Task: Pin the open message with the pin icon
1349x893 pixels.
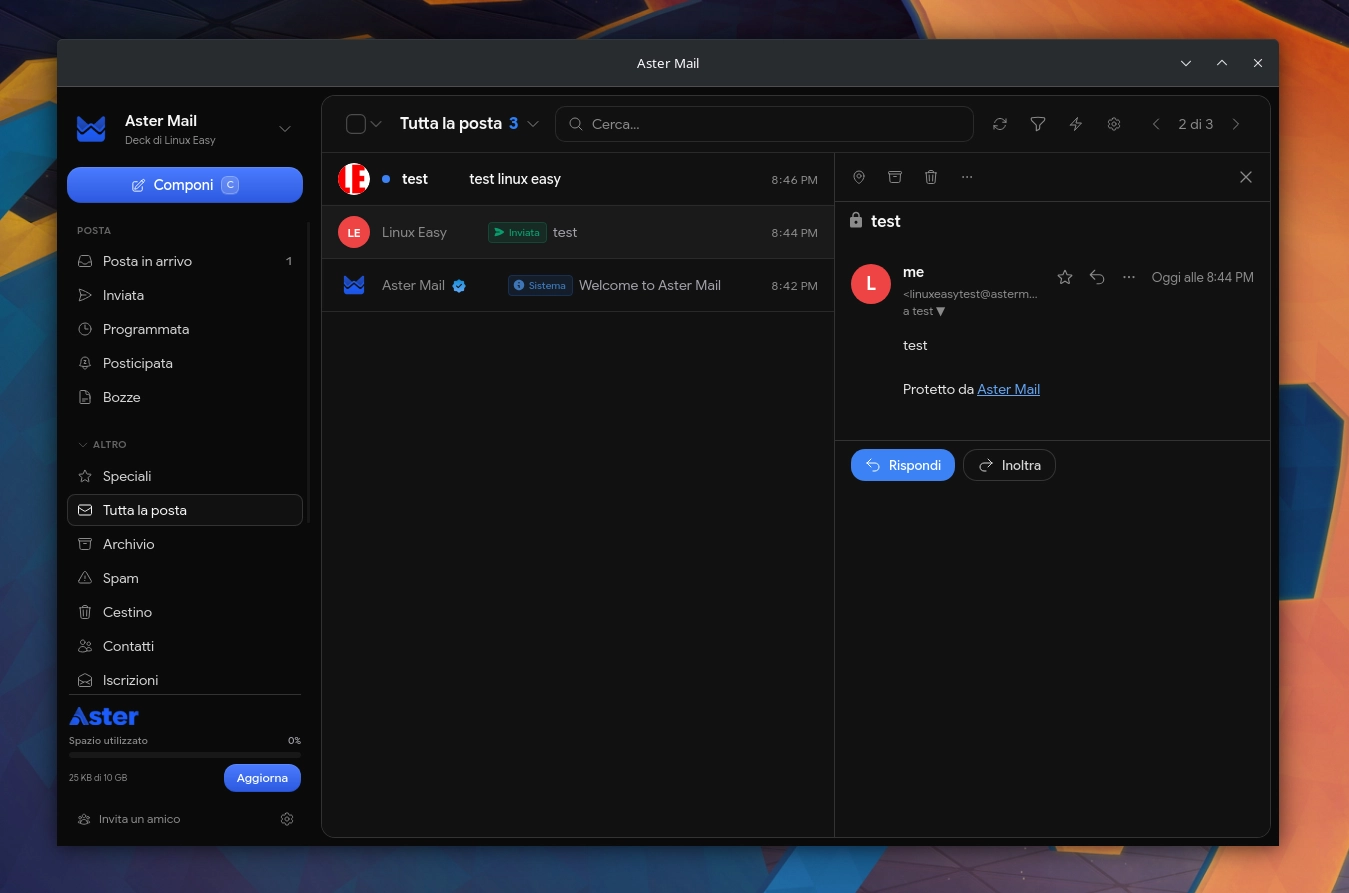Action: pyautogui.click(x=859, y=177)
